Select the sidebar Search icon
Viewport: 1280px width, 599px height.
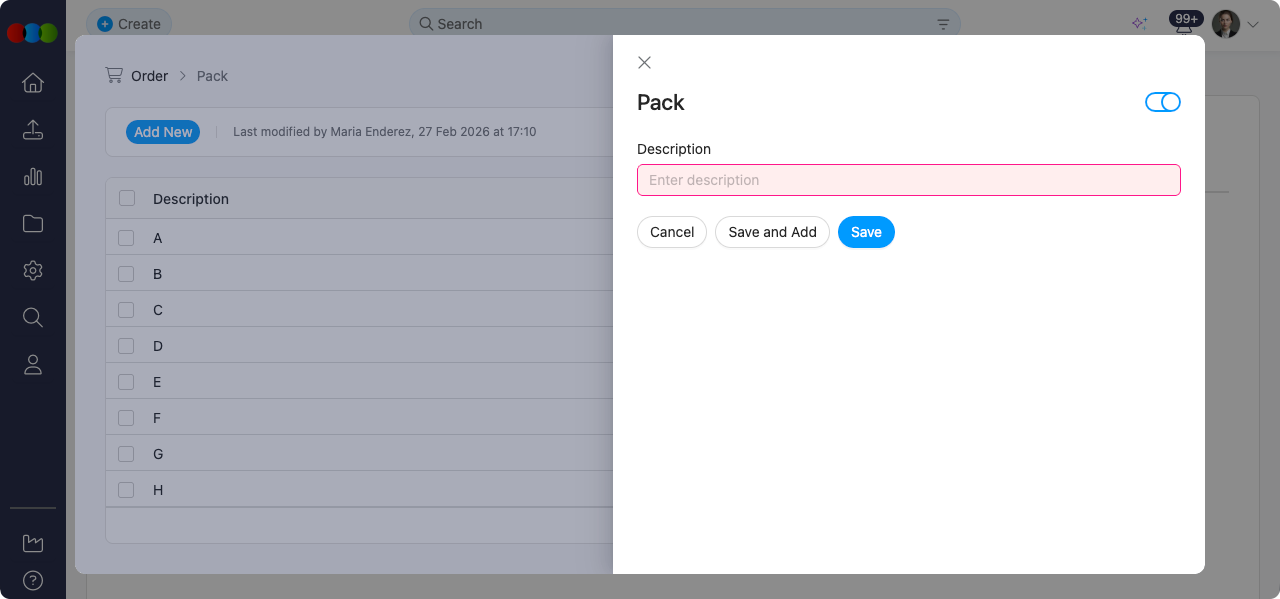(32, 317)
